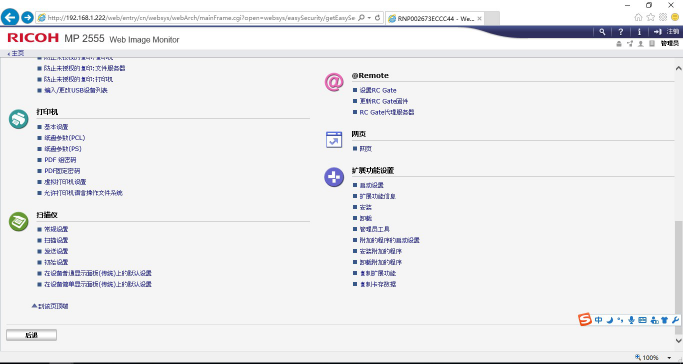Click the purple extended features plus icon
683x364 pixels.
tap(334, 177)
